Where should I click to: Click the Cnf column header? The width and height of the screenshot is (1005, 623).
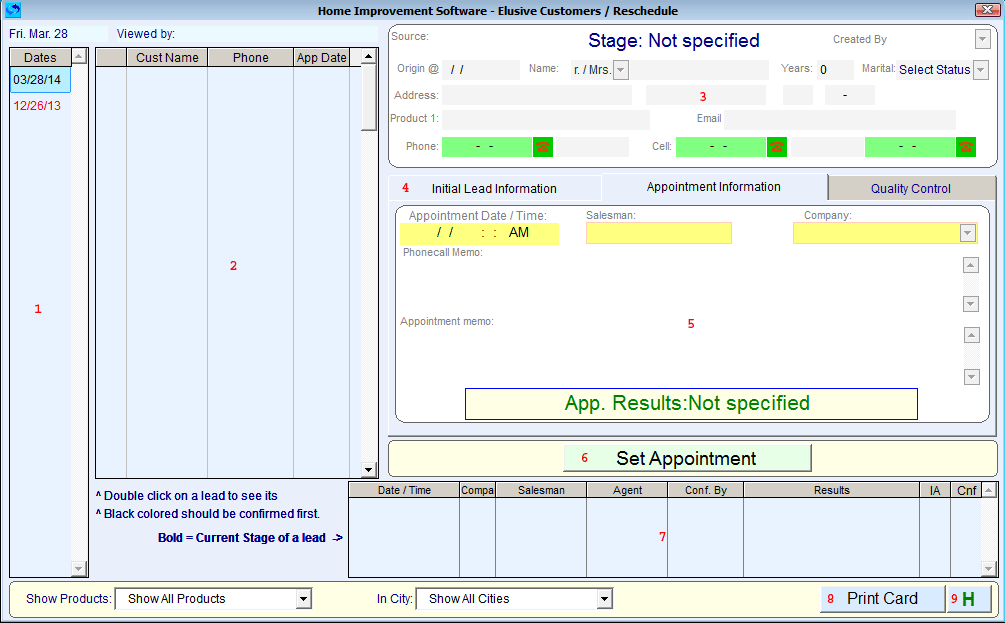pyautogui.click(x=966, y=490)
